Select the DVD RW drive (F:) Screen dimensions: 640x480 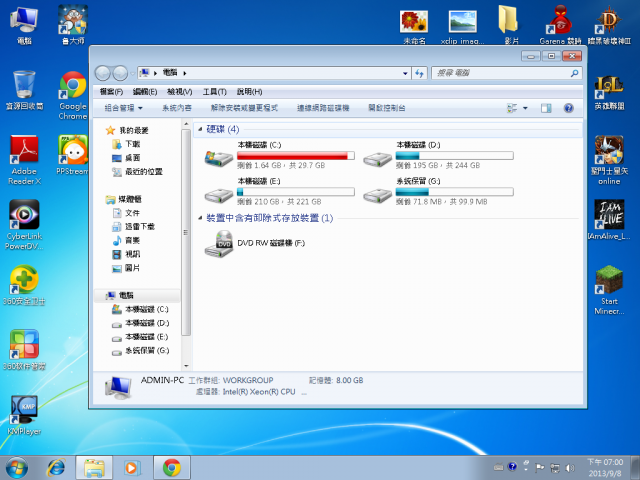[x=255, y=243]
